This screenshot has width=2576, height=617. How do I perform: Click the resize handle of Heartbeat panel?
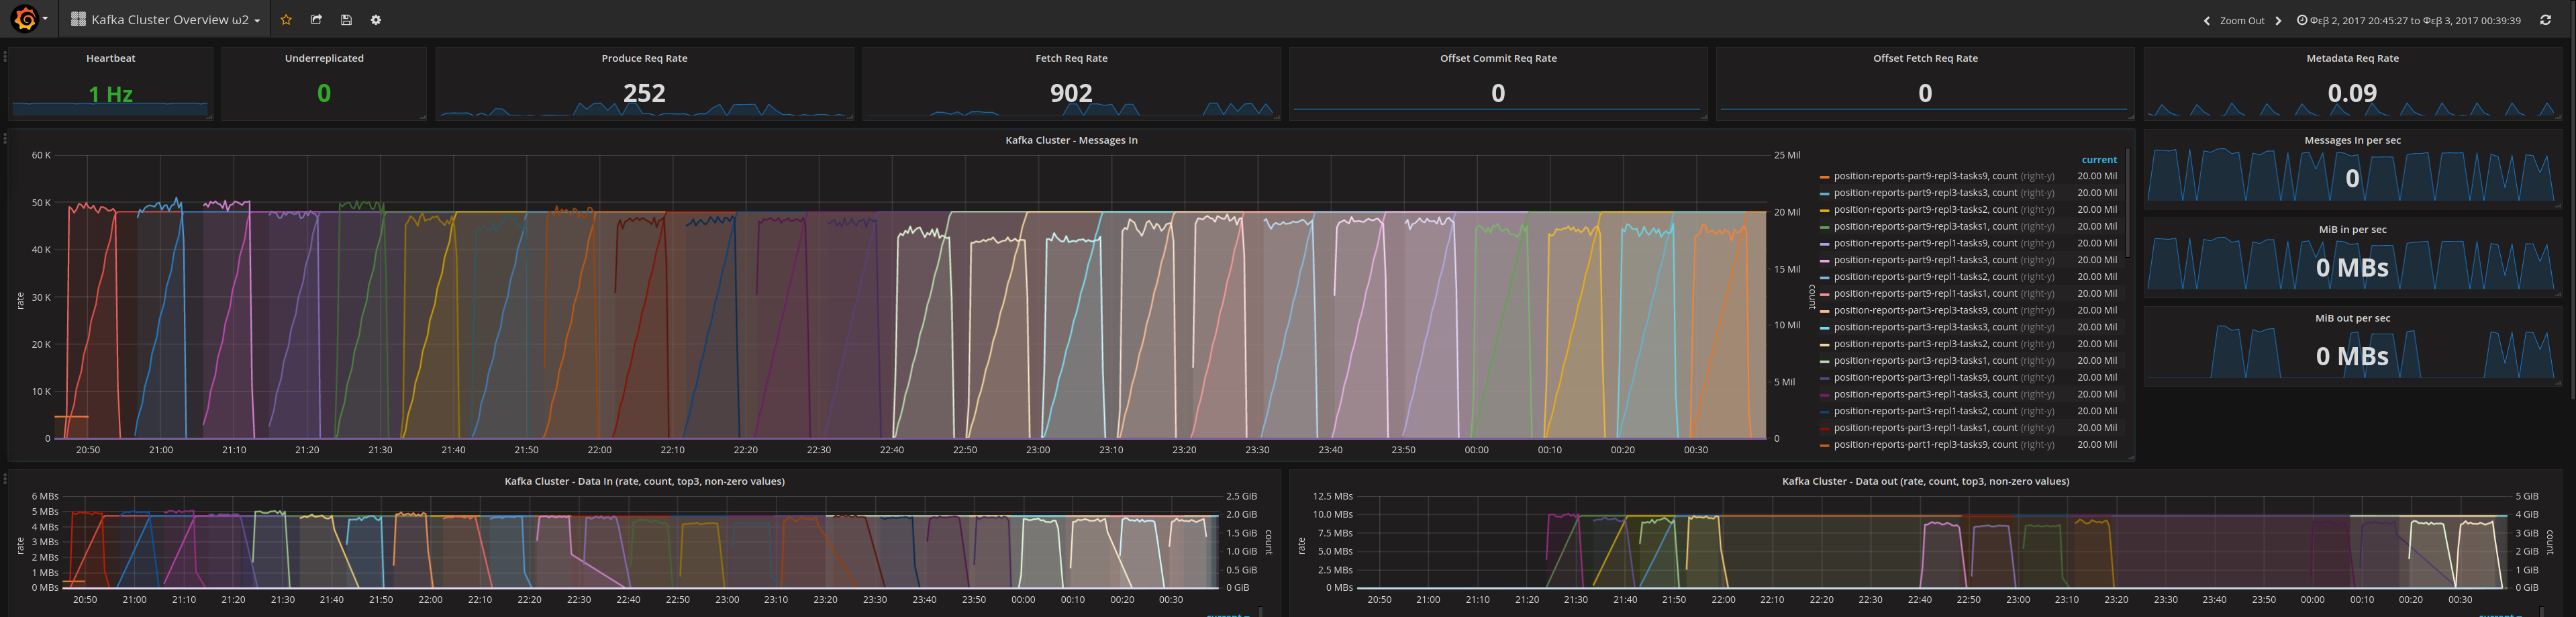point(210,117)
